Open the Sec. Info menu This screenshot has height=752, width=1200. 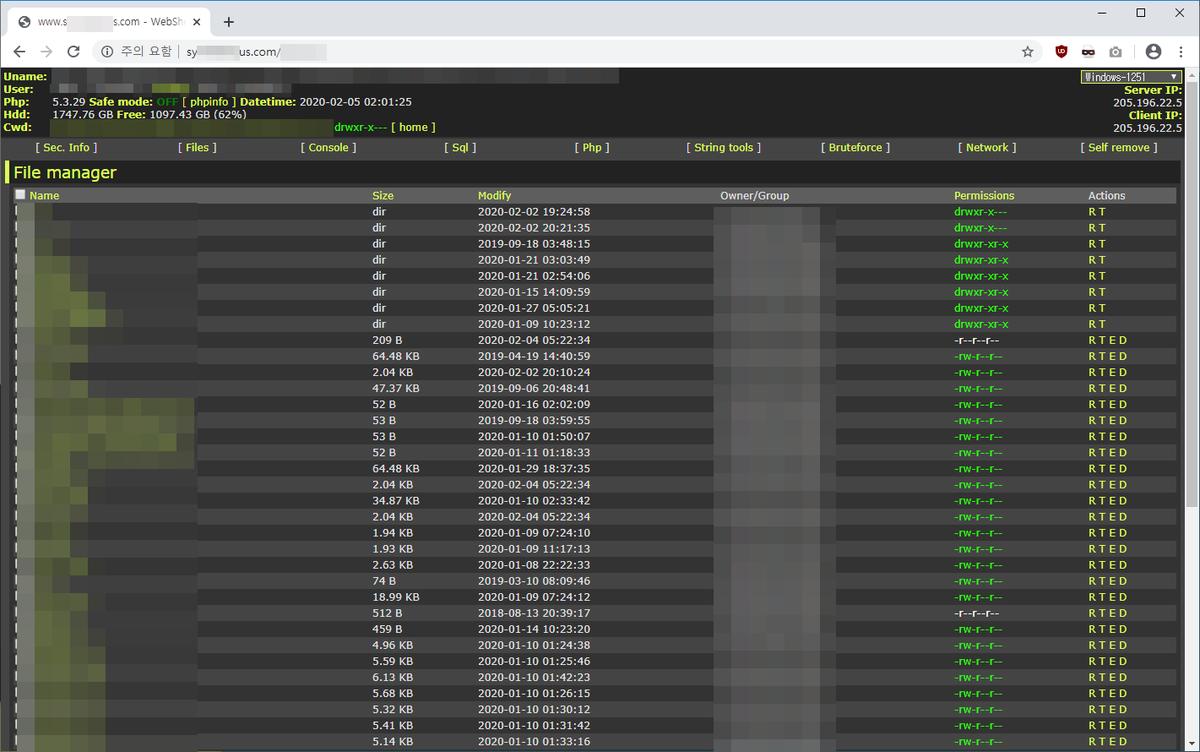click(x=66, y=147)
